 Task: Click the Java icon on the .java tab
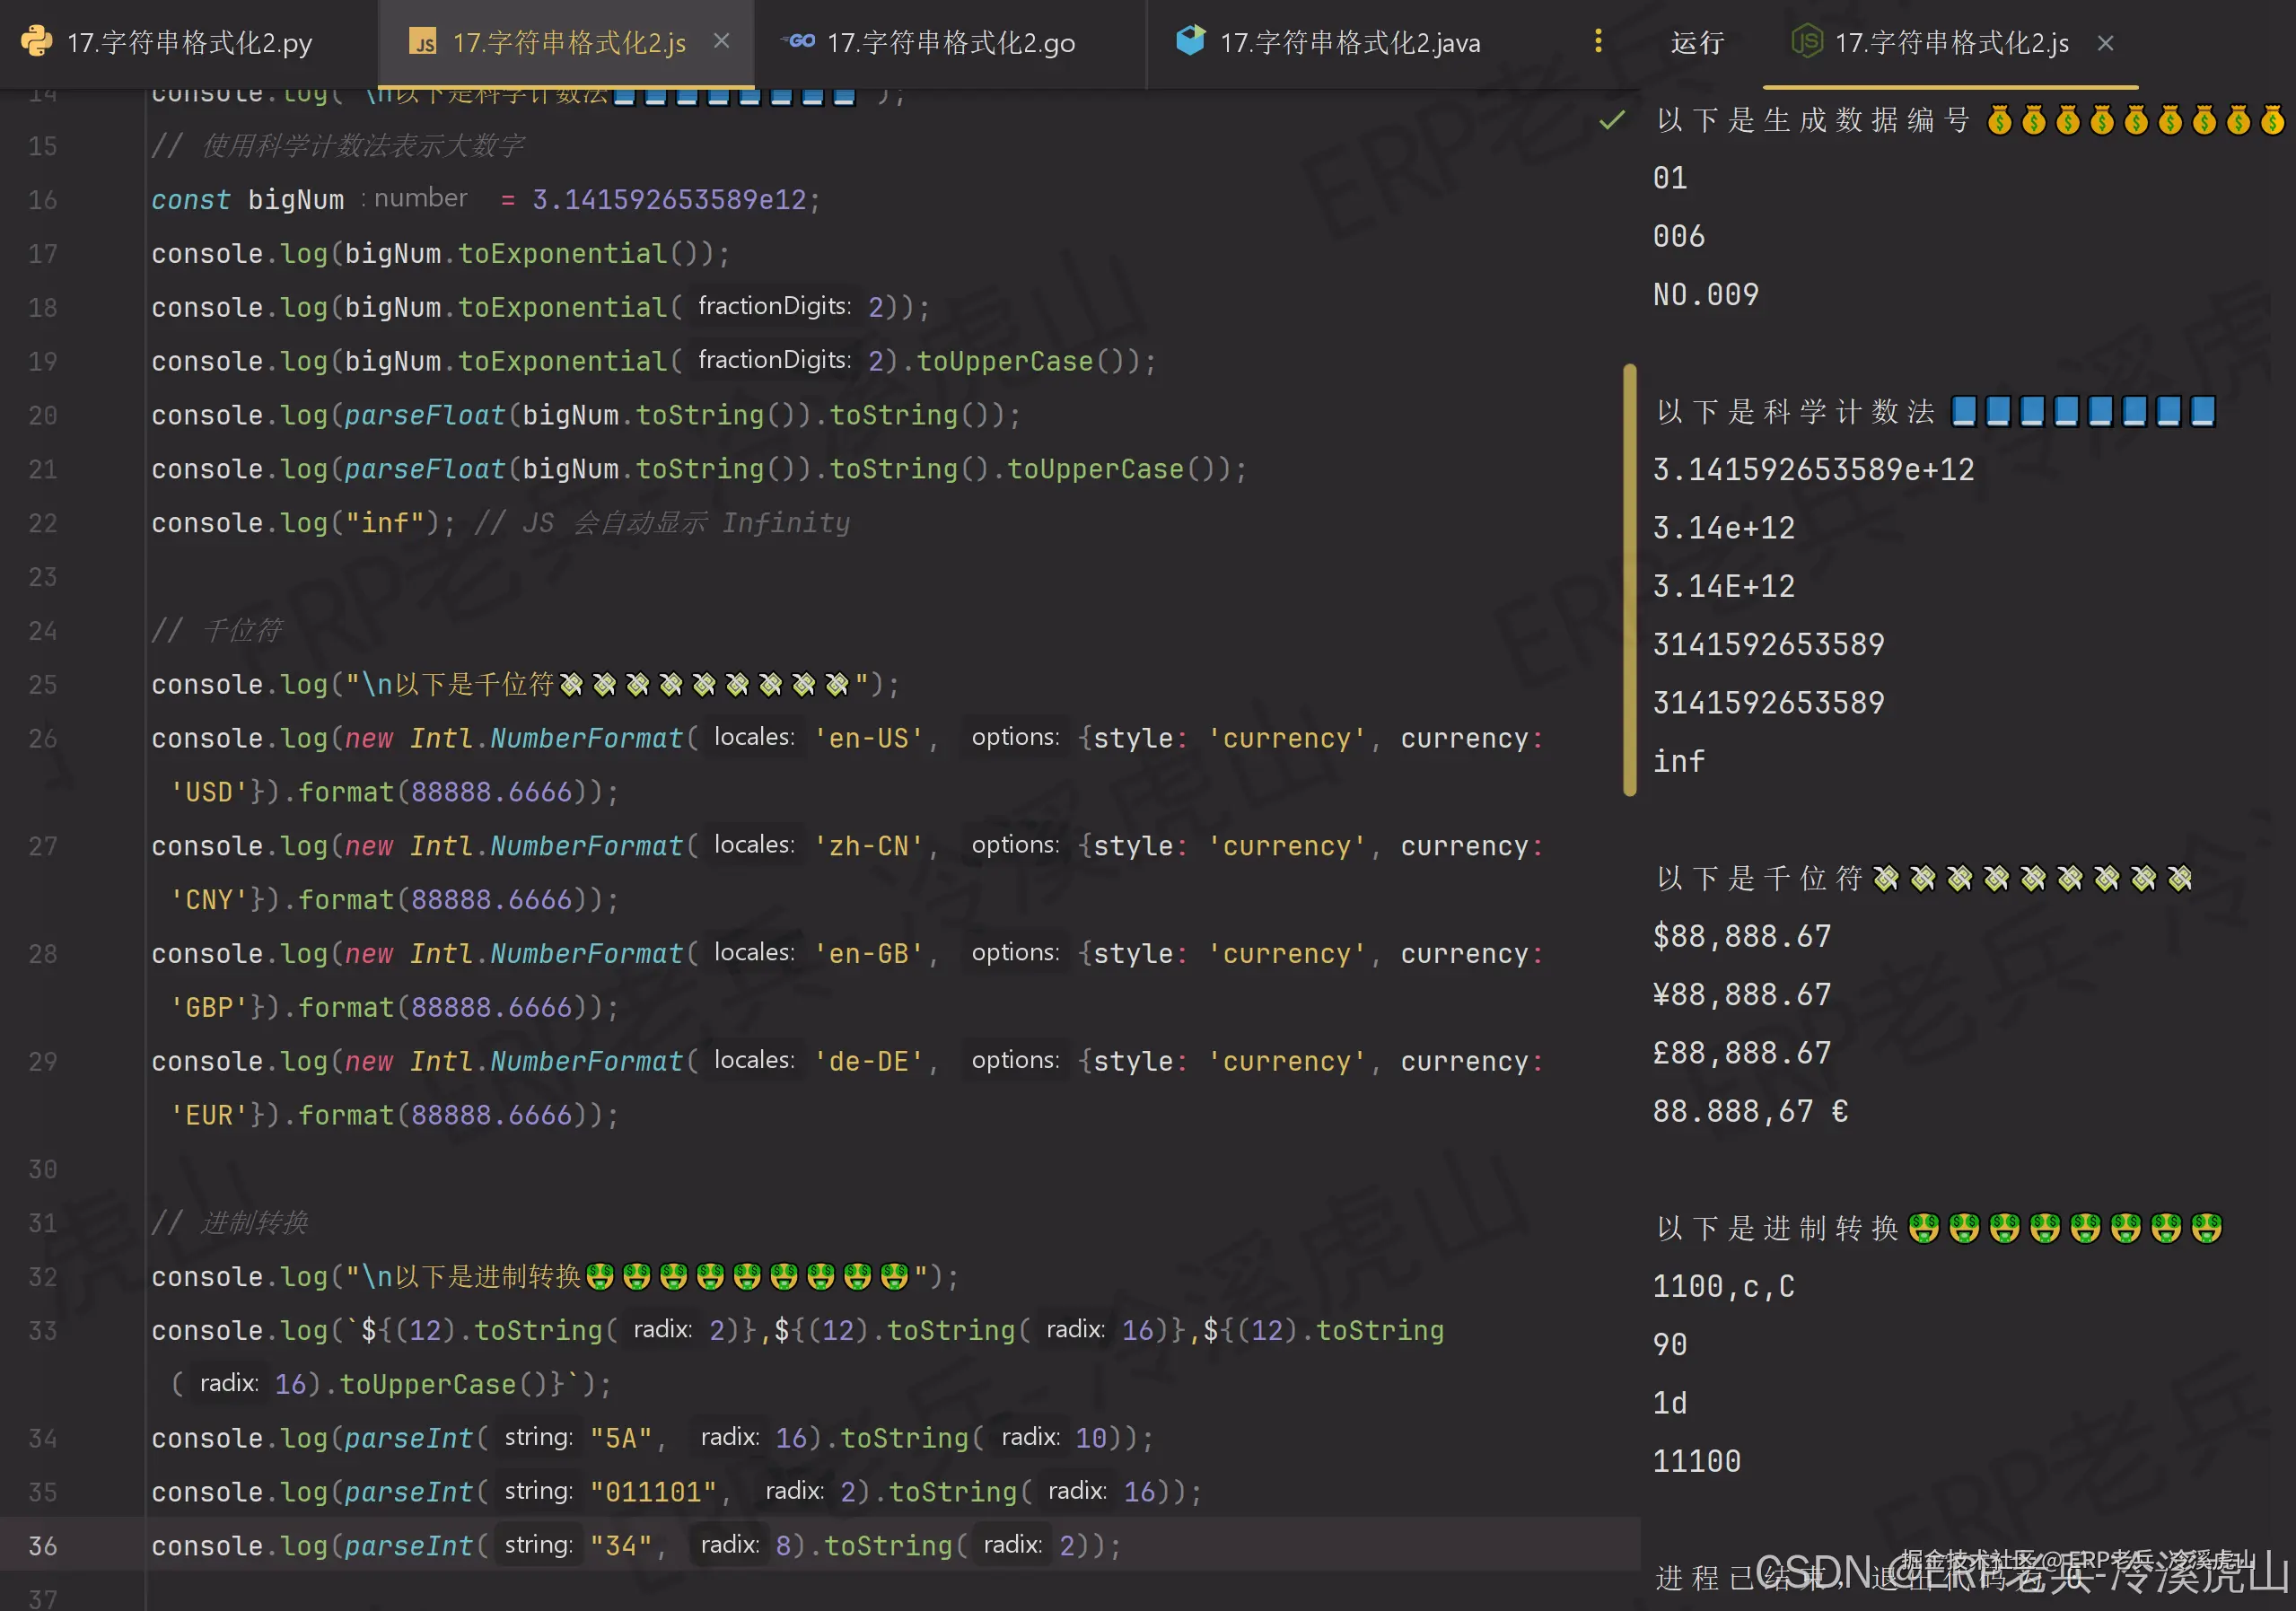pyautogui.click(x=1189, y=42)
